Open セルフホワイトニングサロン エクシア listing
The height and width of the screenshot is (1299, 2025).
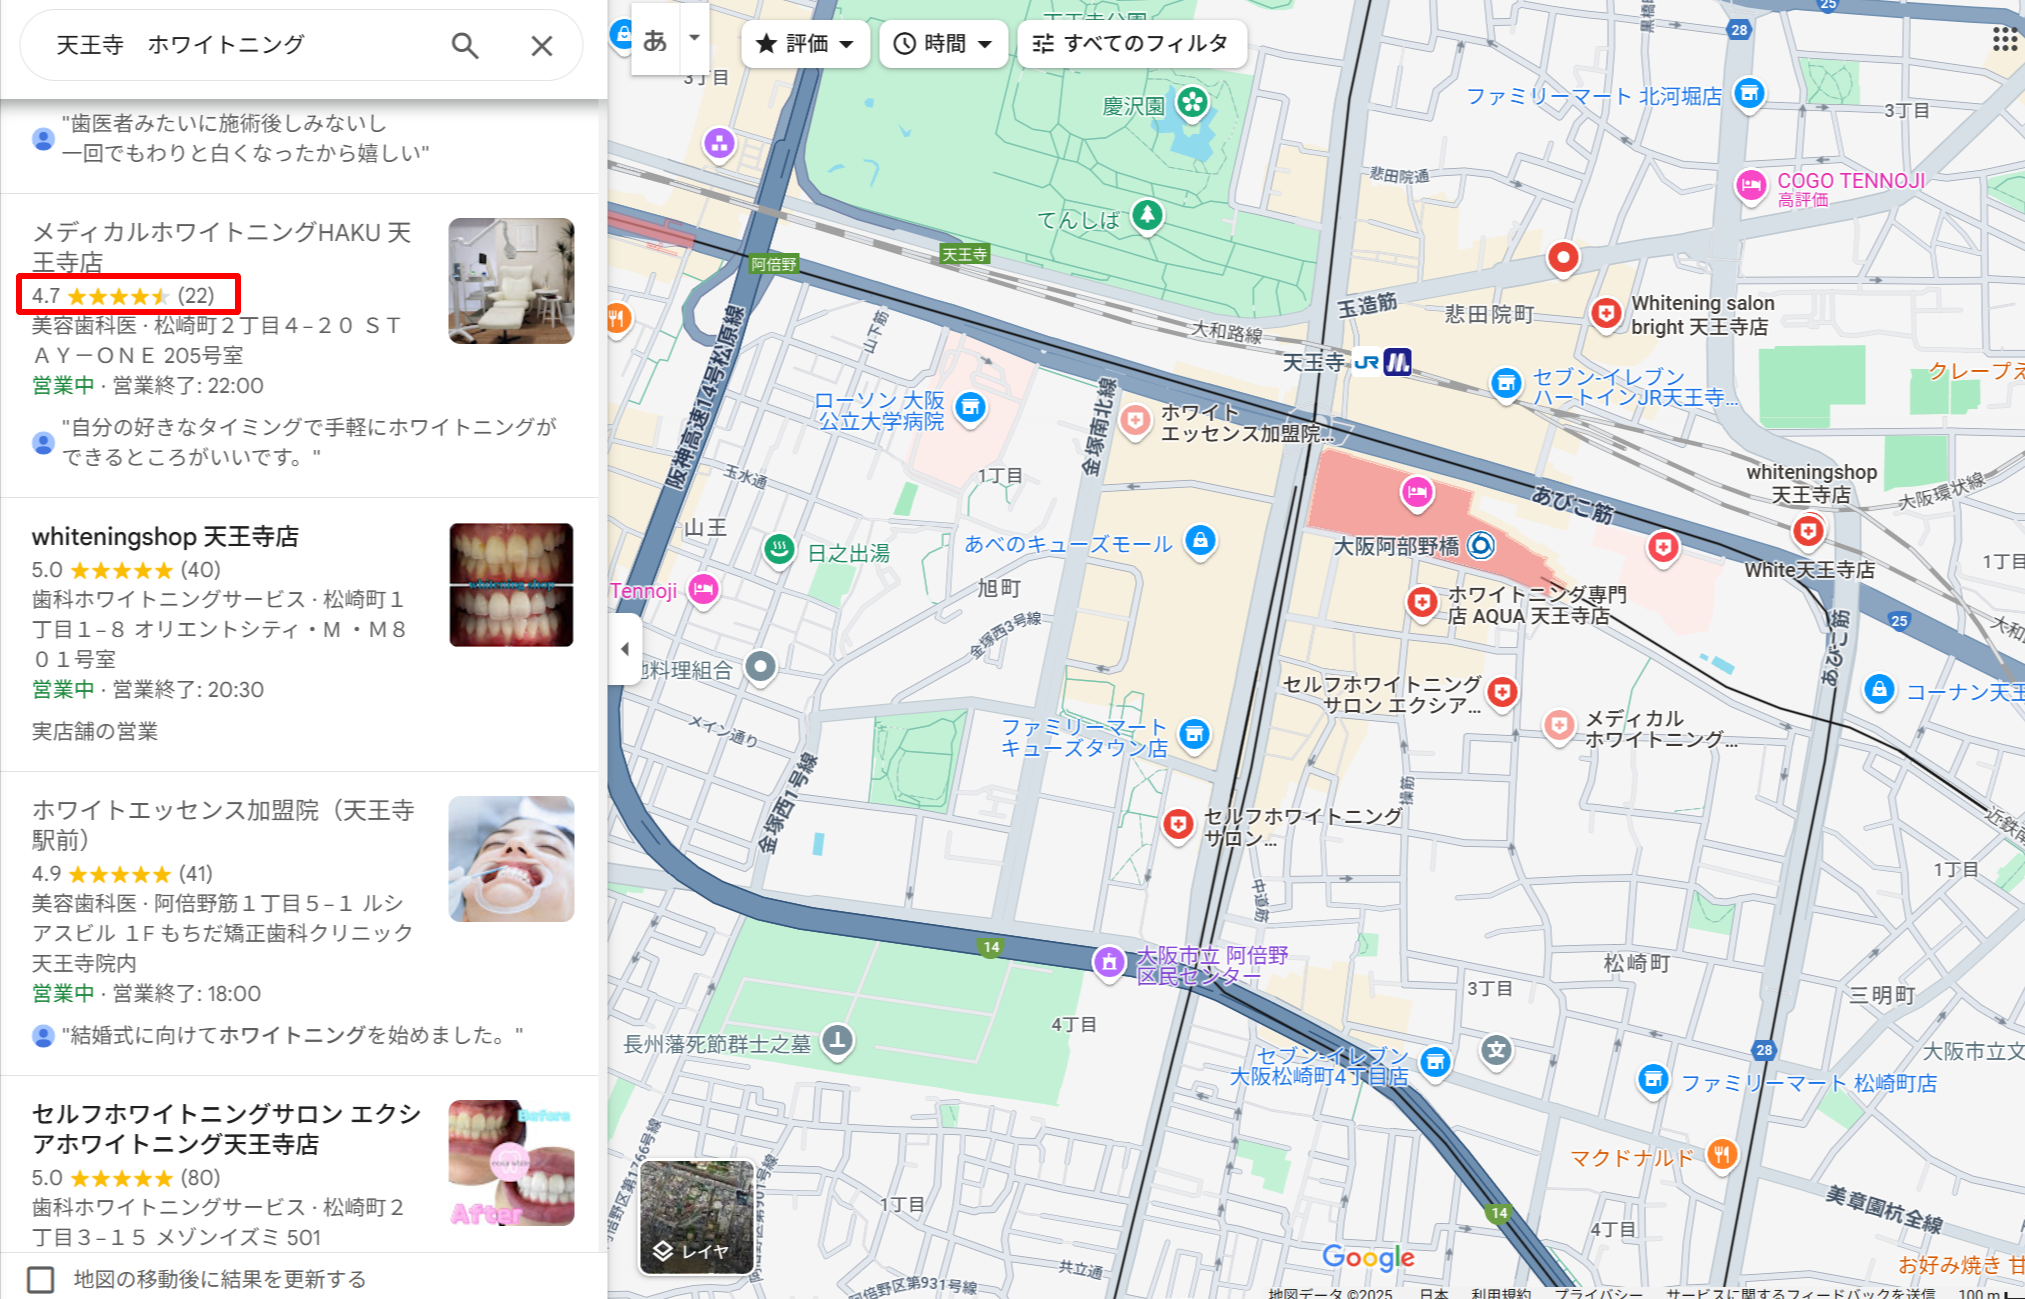click(x=226, y=1129)
